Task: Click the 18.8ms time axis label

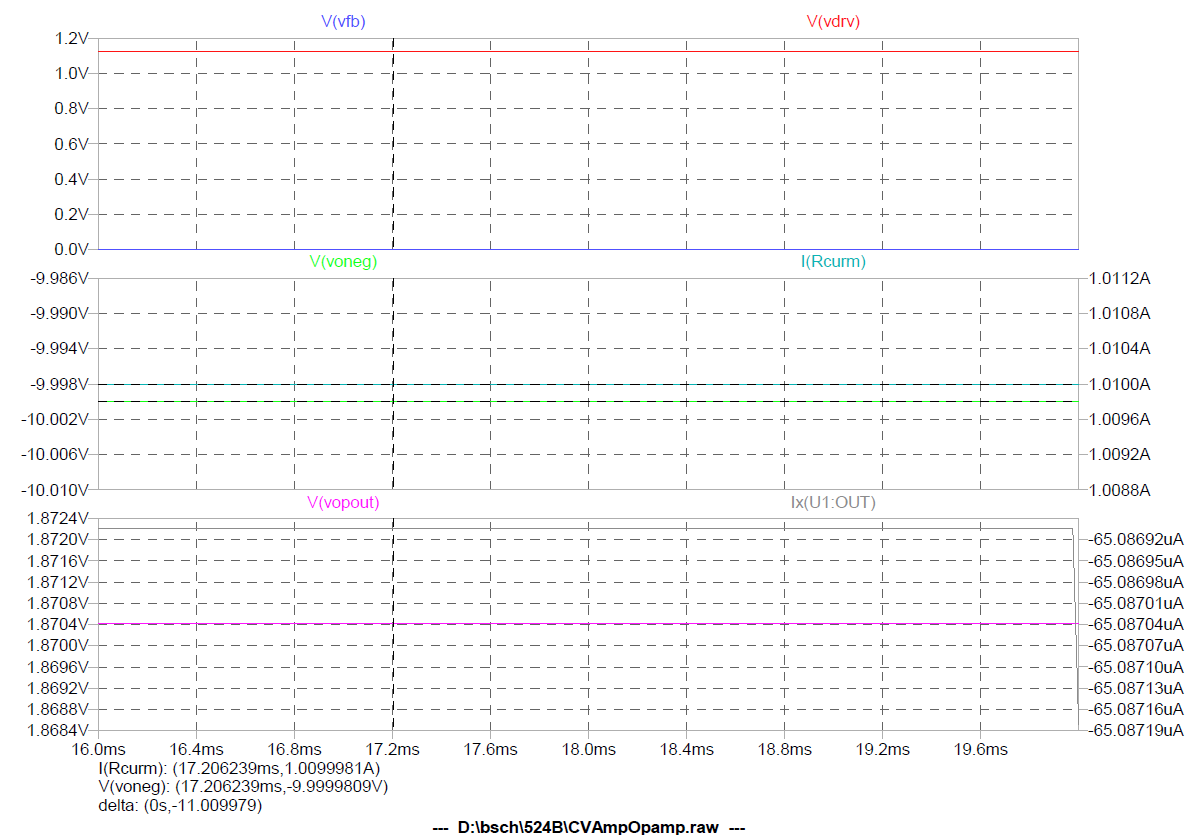Action: (784, 749)
